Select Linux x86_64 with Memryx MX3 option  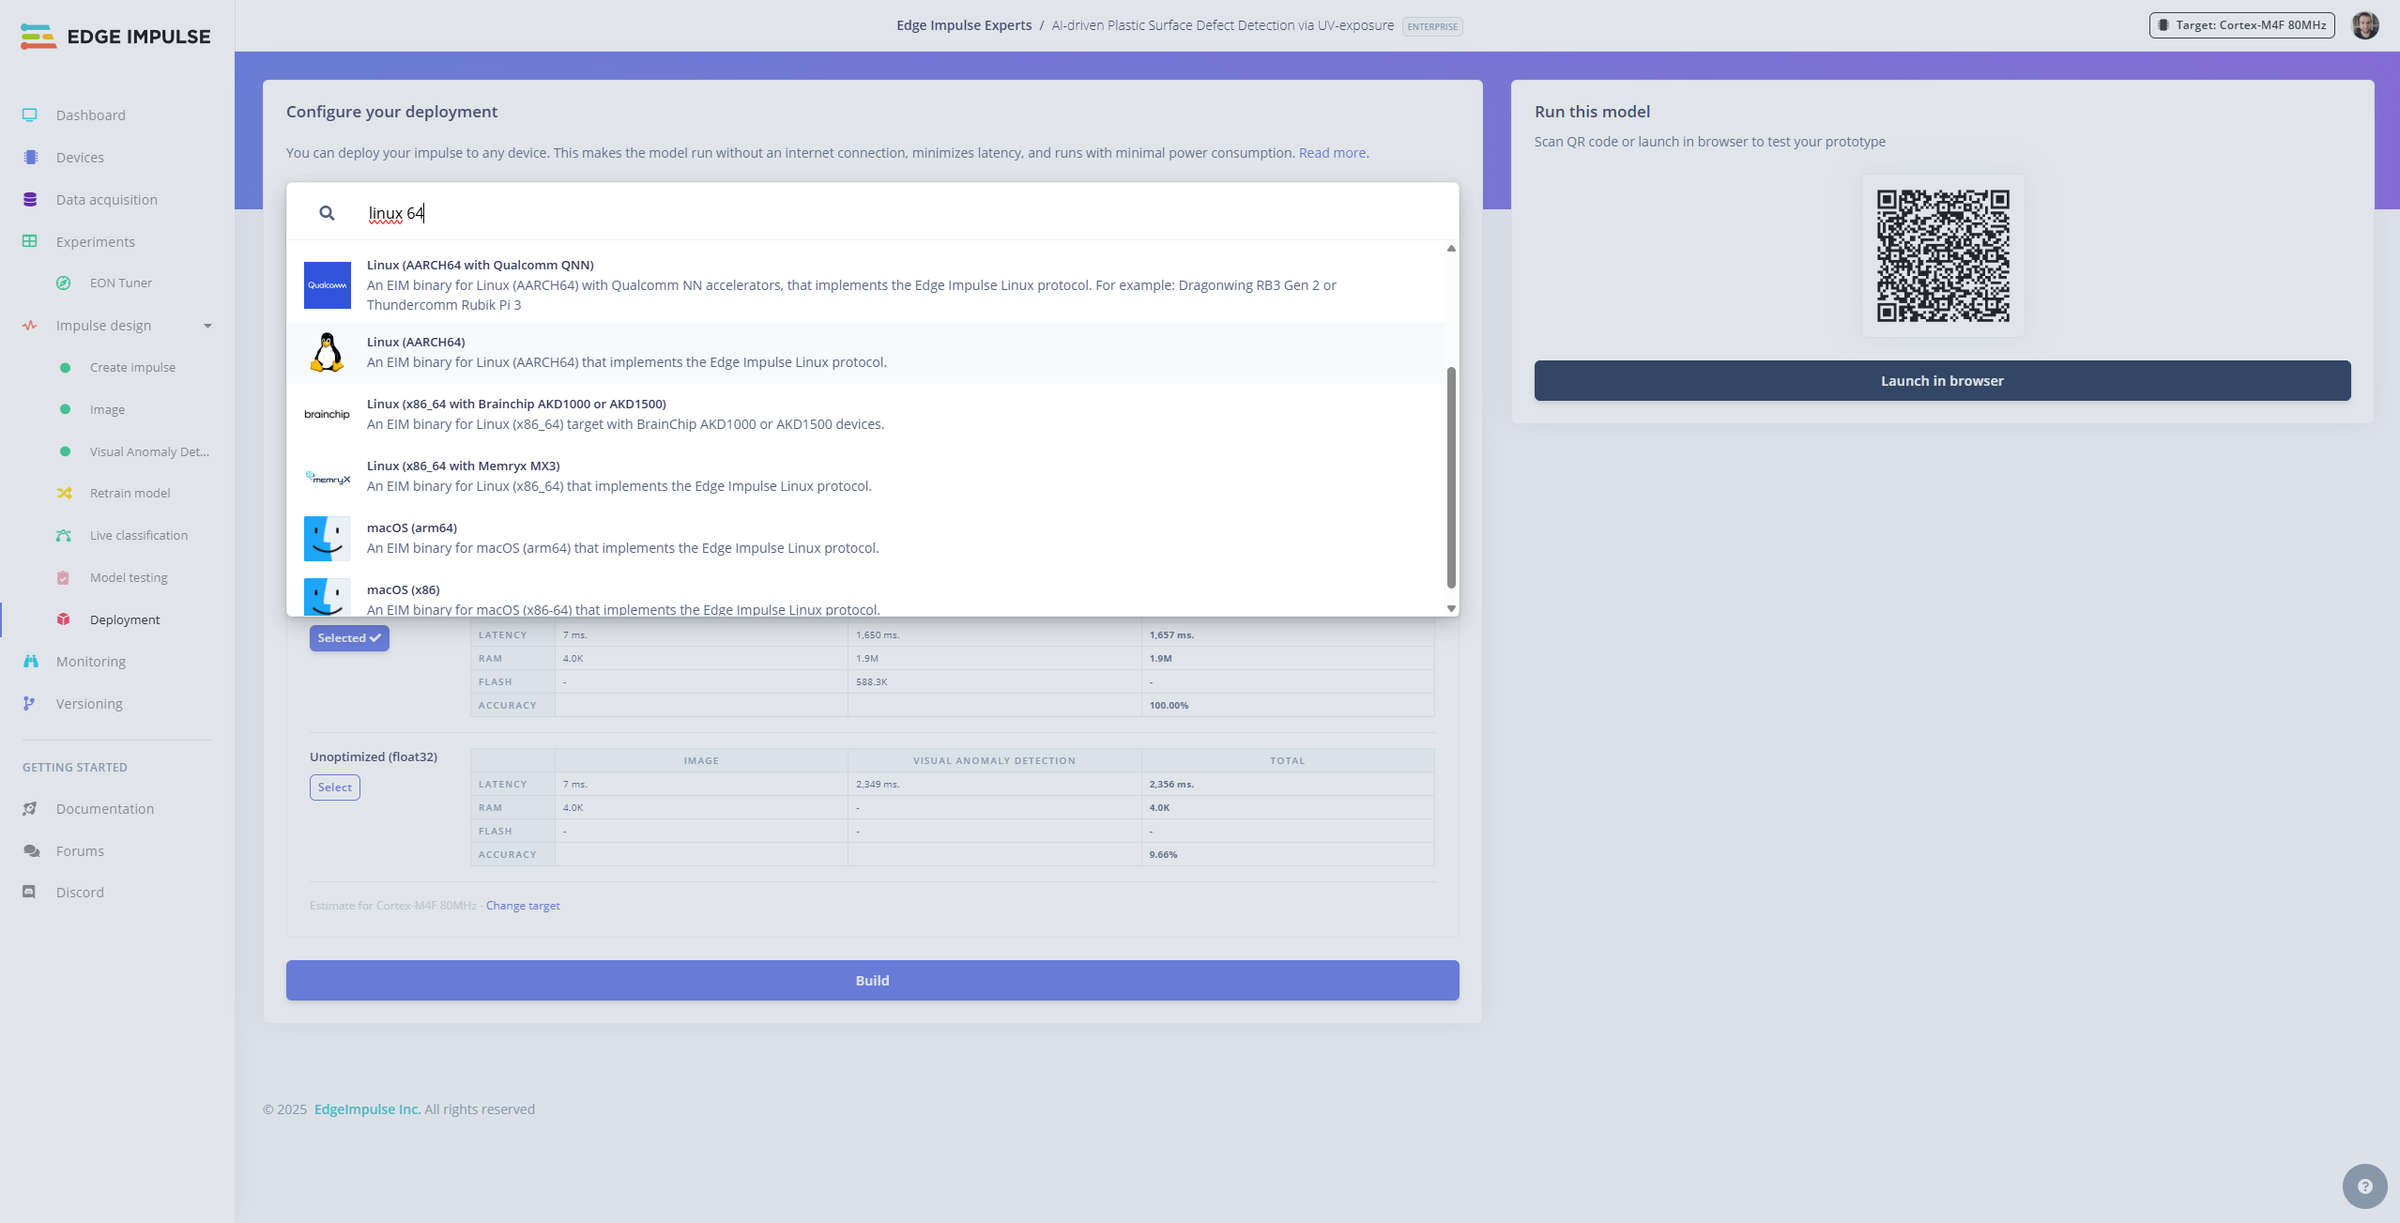coord(865,476)
